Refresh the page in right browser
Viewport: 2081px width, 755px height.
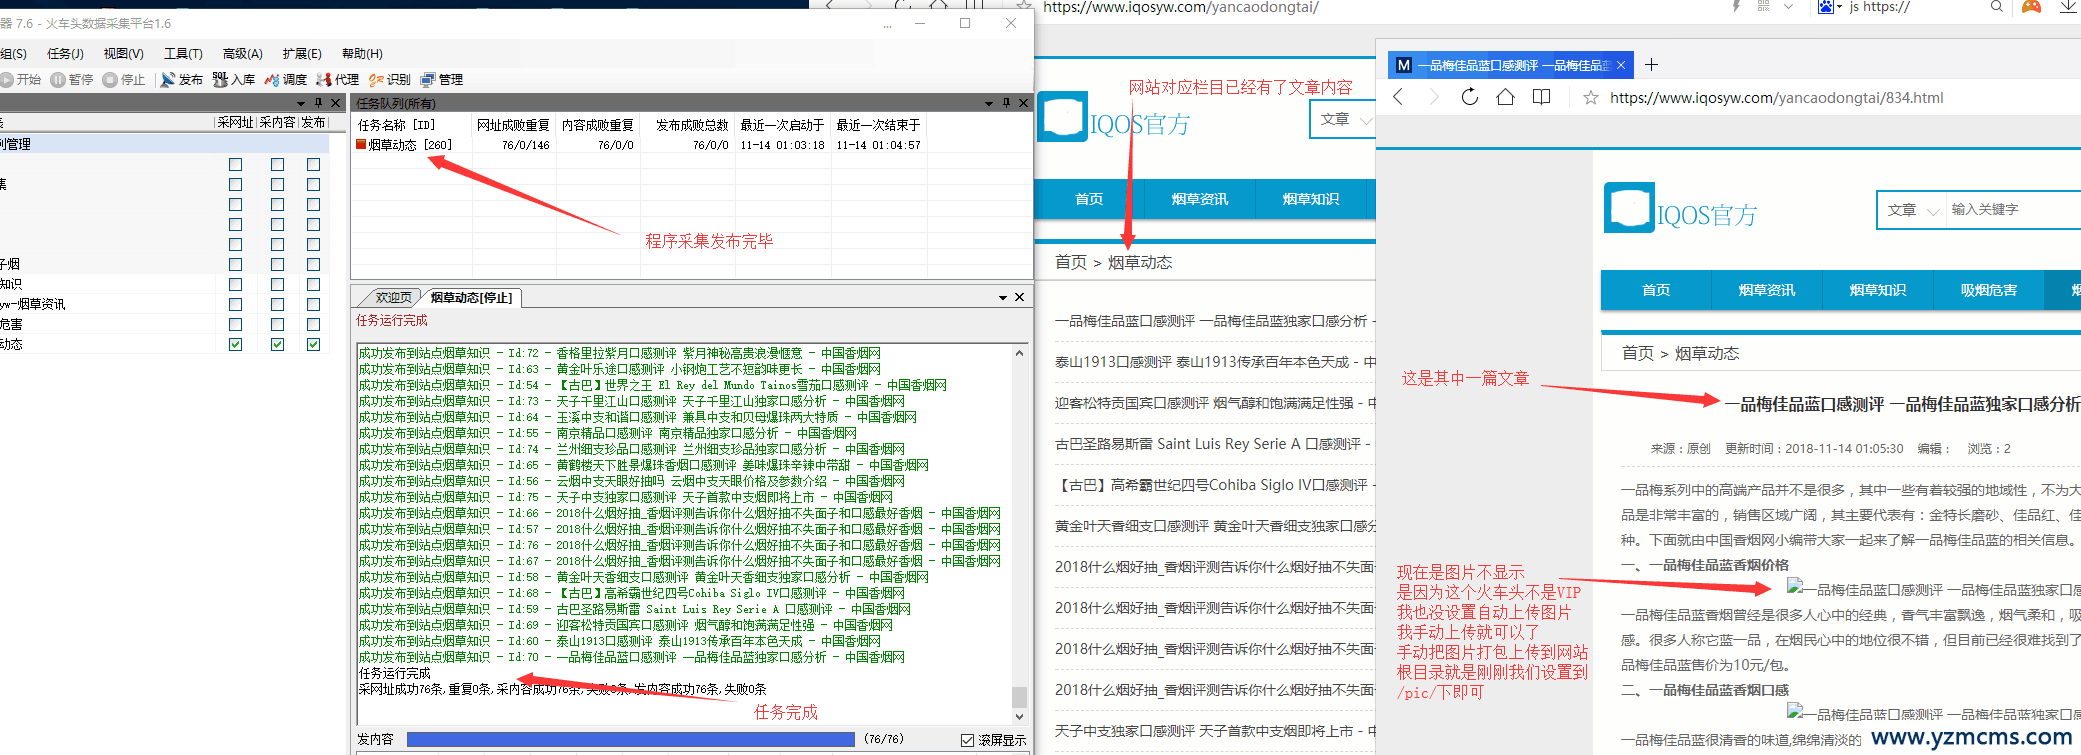tap(1470, 97)
